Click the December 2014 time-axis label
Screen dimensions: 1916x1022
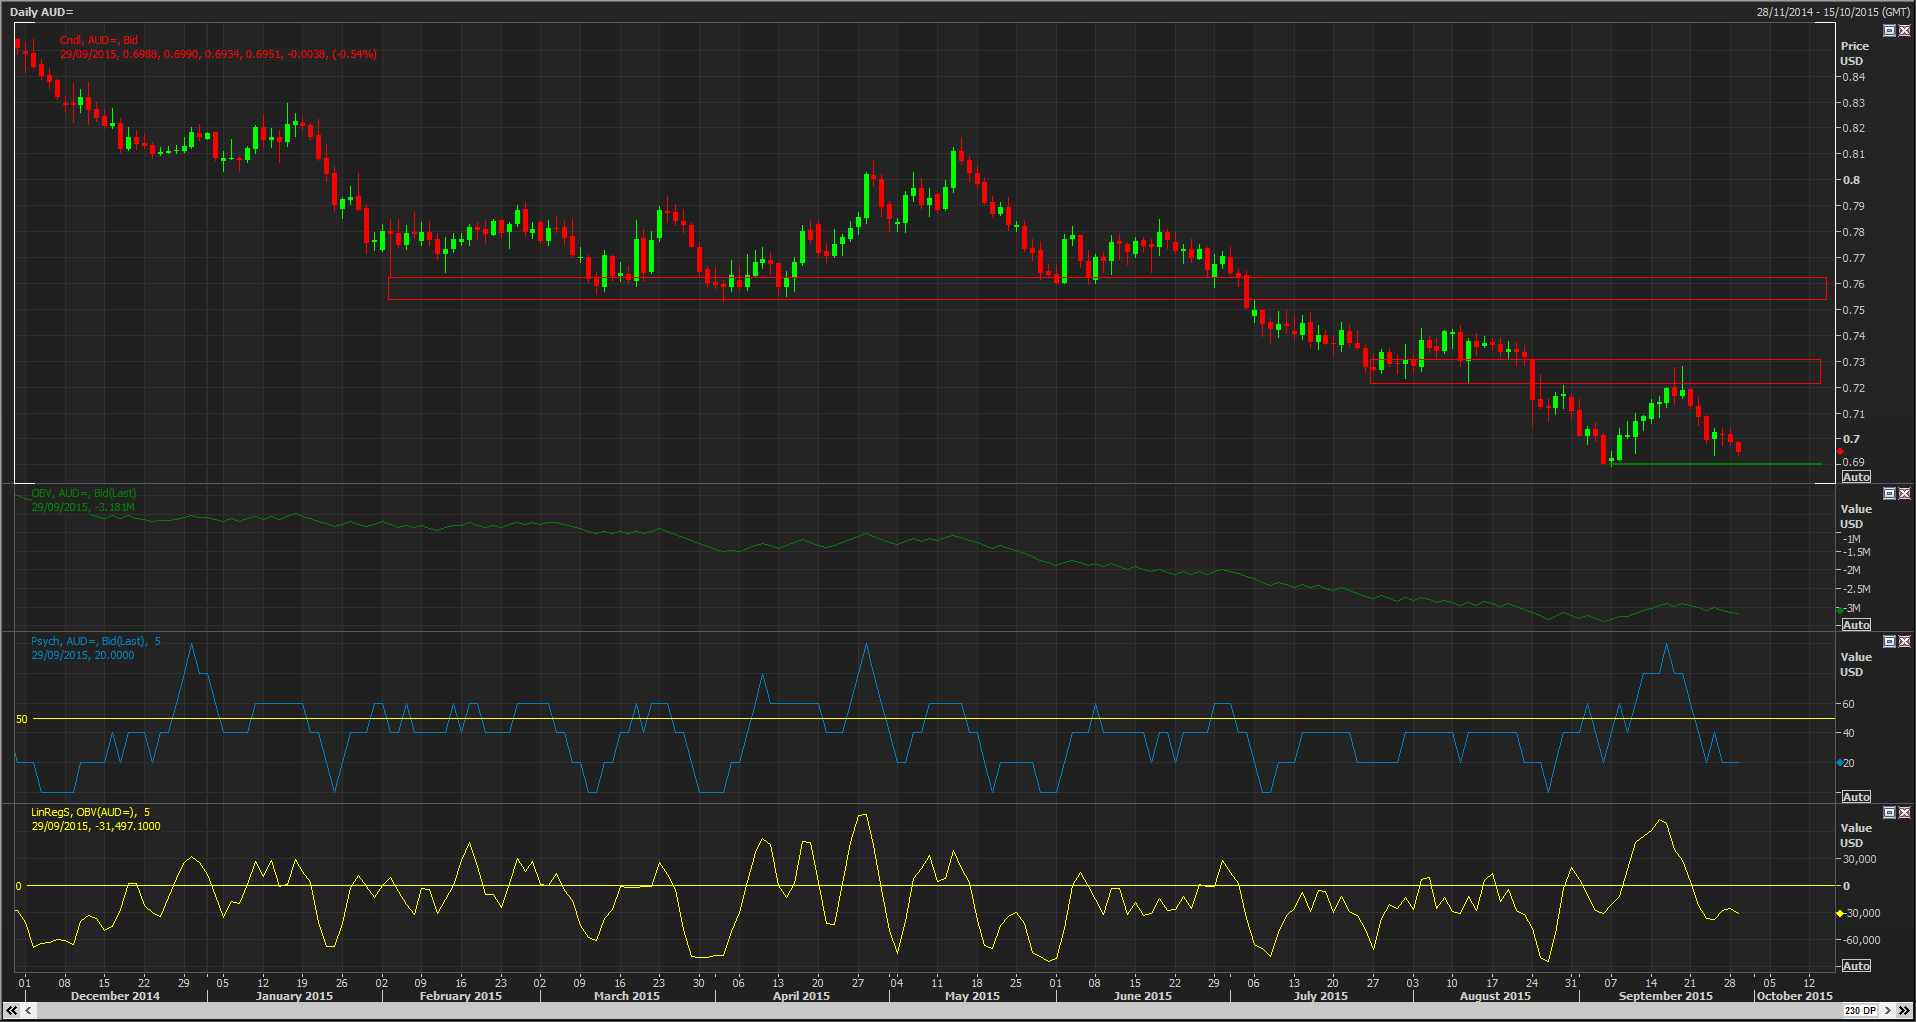pyautogui.click(x=115, y=996)
